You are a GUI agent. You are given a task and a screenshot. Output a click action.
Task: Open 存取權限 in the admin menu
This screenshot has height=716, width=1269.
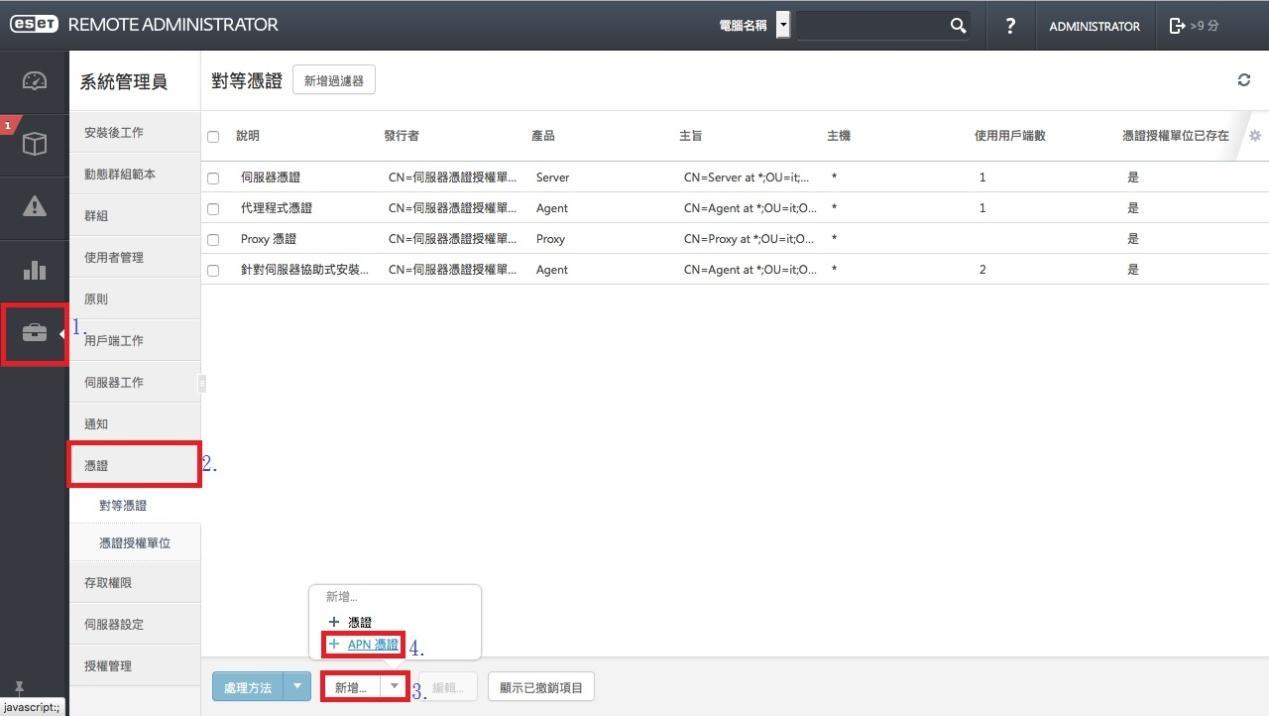pyautogui.click(x=134, y=582)
